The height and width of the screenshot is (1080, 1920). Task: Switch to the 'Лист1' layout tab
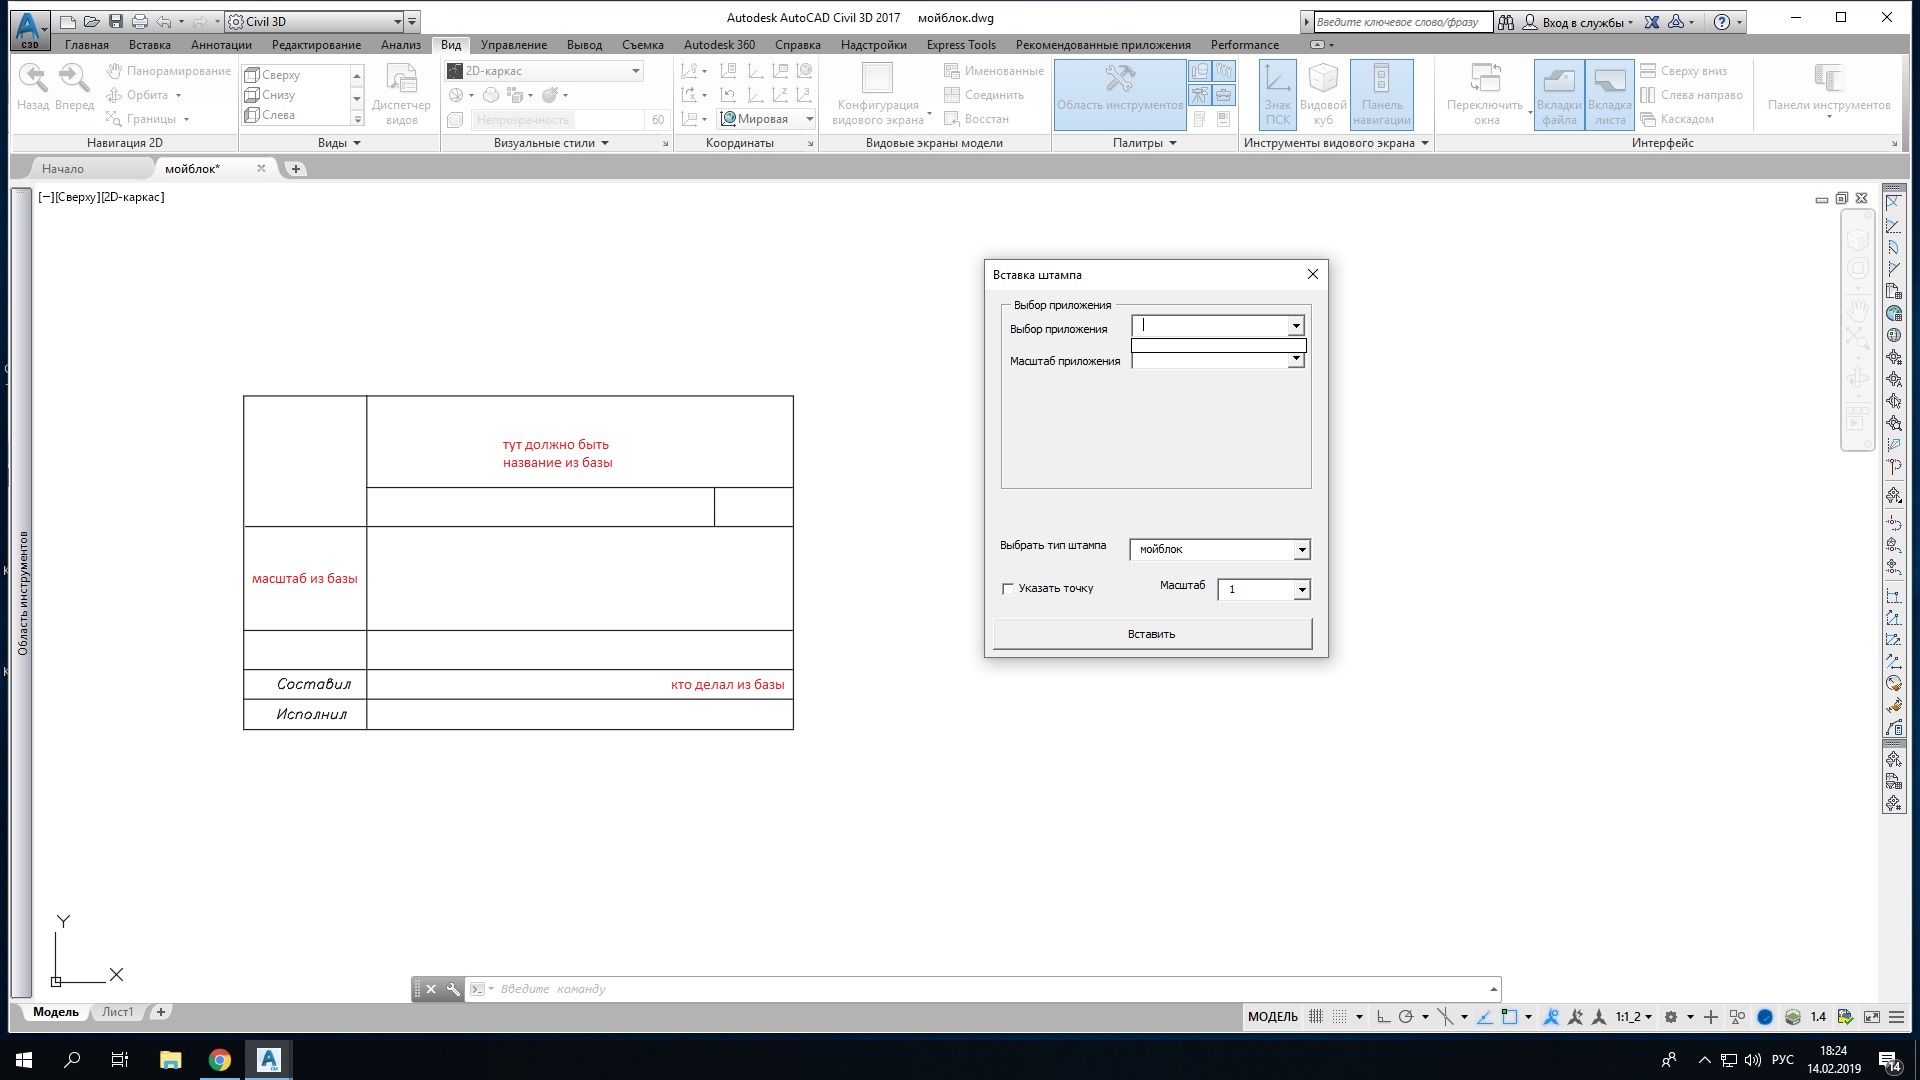click(x=117, y=1012)
